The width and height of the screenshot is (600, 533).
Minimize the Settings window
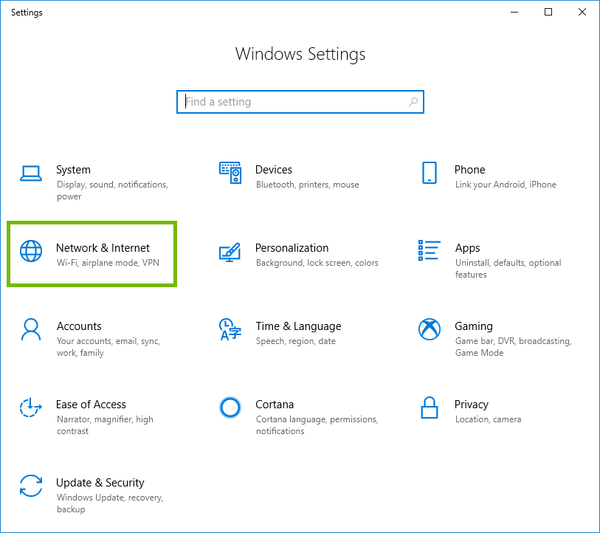tap(514, 12)
